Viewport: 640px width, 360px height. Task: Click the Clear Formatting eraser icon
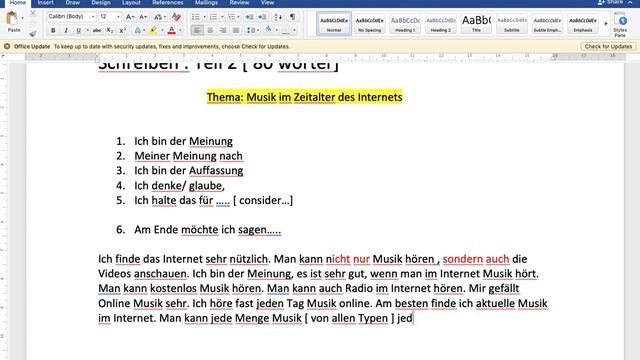[176, 17]
